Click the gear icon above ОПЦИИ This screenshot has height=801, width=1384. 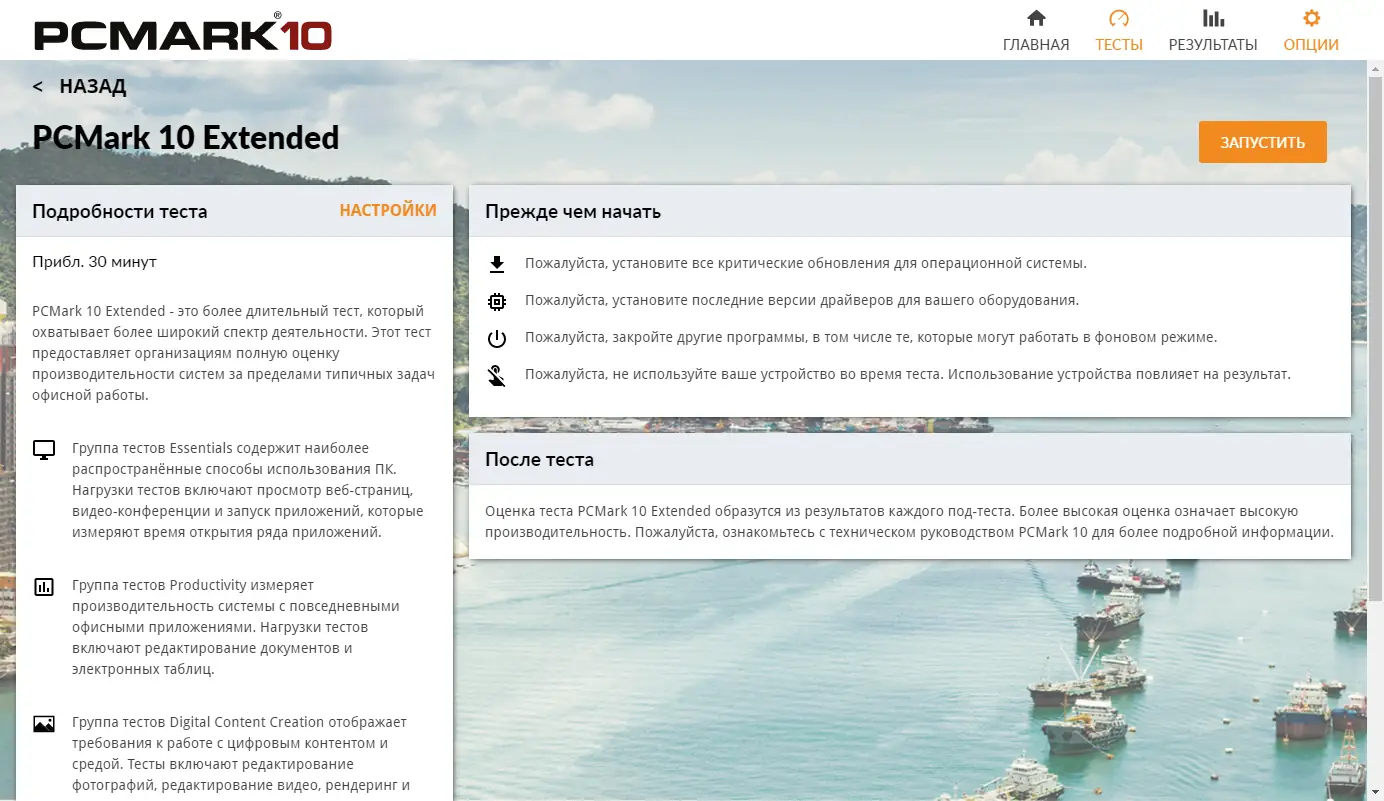point(1311,18)
